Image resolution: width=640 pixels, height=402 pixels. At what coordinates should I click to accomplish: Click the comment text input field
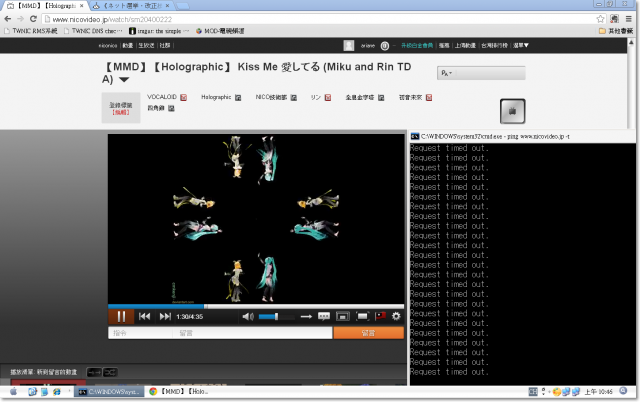[x=253, y=333]
